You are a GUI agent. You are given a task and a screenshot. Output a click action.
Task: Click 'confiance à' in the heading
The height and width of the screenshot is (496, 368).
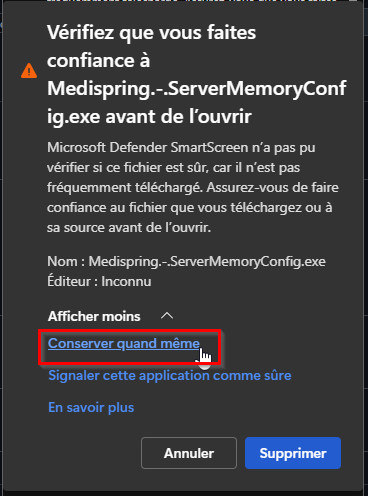[x=99, y=61]
